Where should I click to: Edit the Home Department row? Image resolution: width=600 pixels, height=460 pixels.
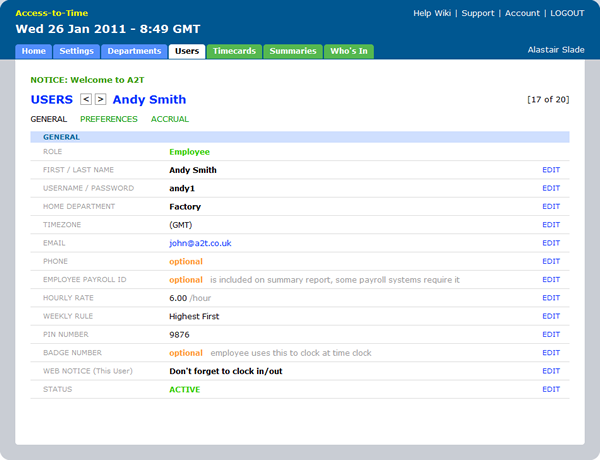click(x=551, y=207)
